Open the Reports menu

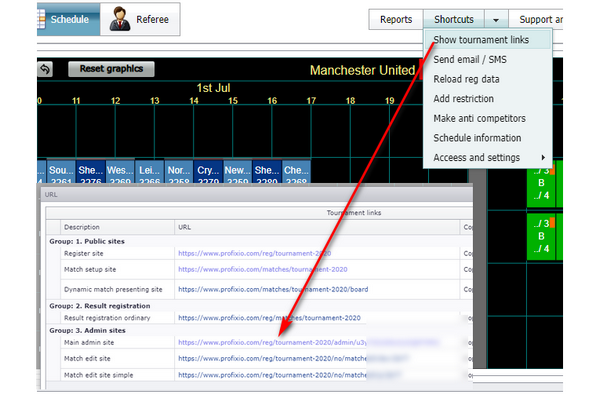click(396, 20)
